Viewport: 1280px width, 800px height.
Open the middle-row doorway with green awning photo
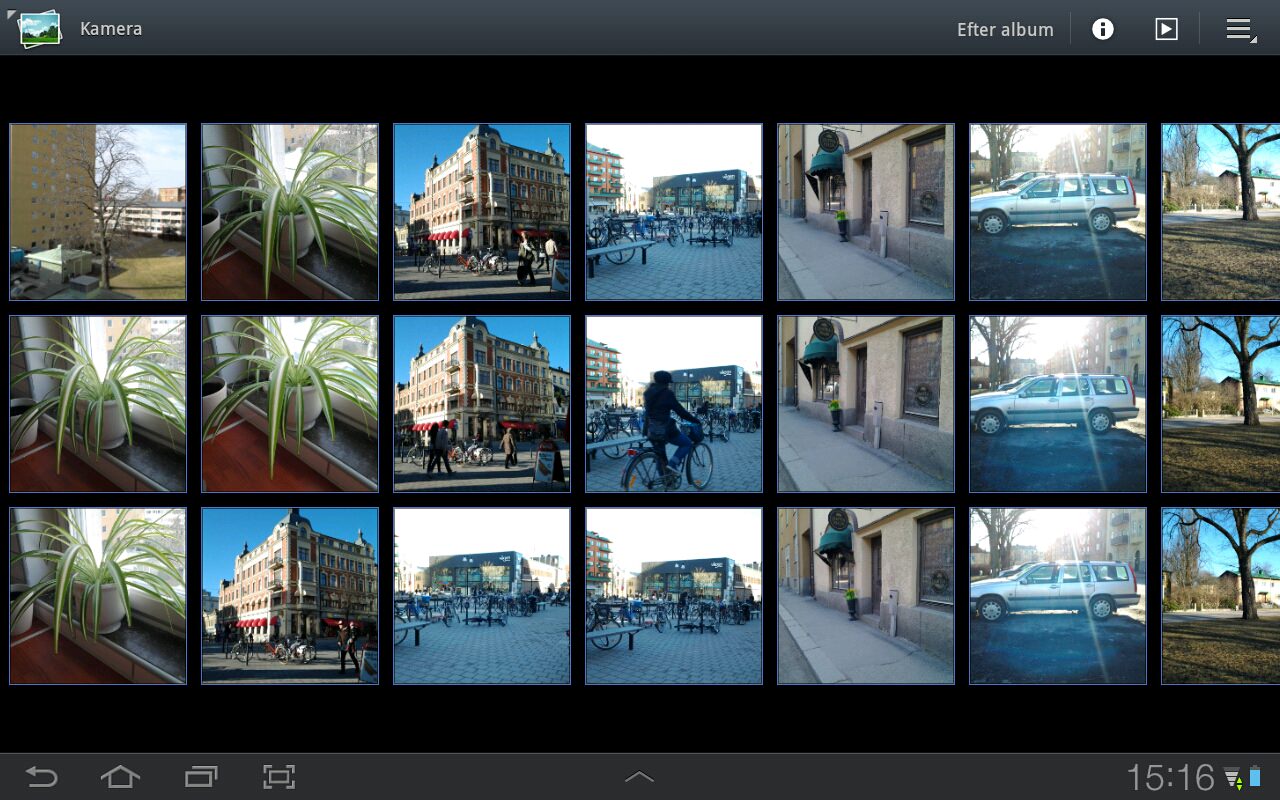pos(866,404)
